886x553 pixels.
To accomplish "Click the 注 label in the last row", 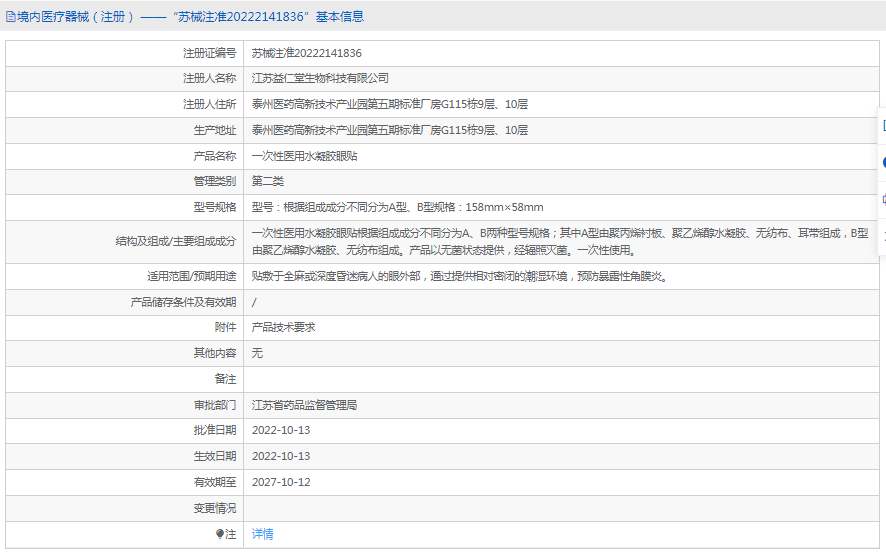I will tap(231, 534).
